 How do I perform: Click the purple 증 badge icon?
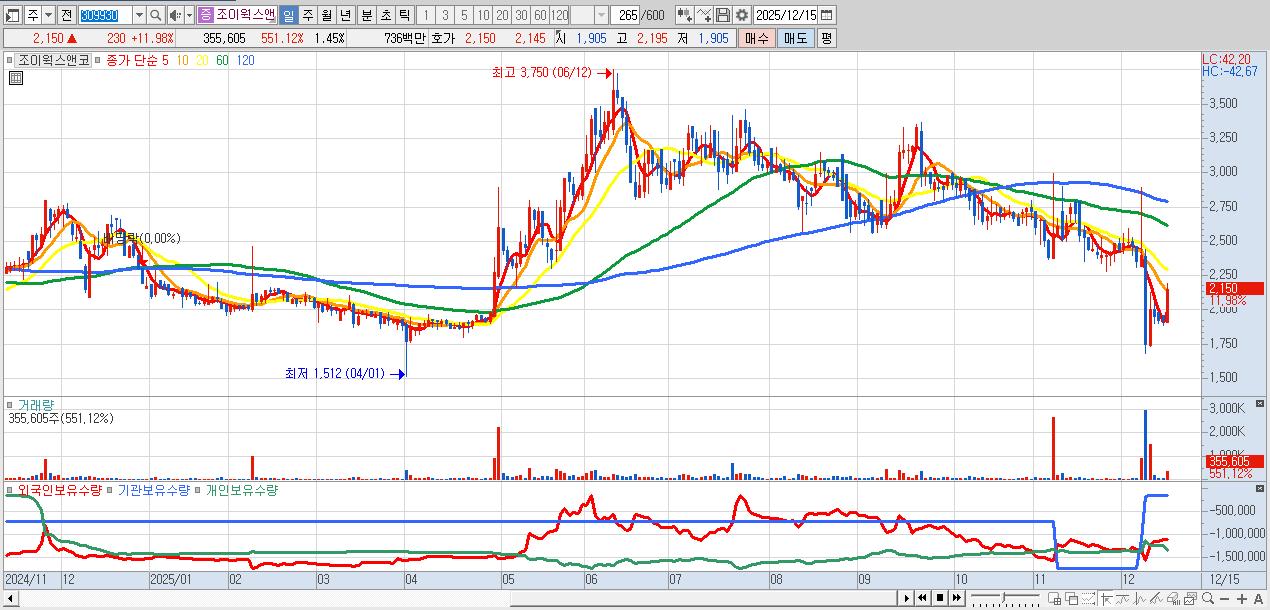point(204,15)
